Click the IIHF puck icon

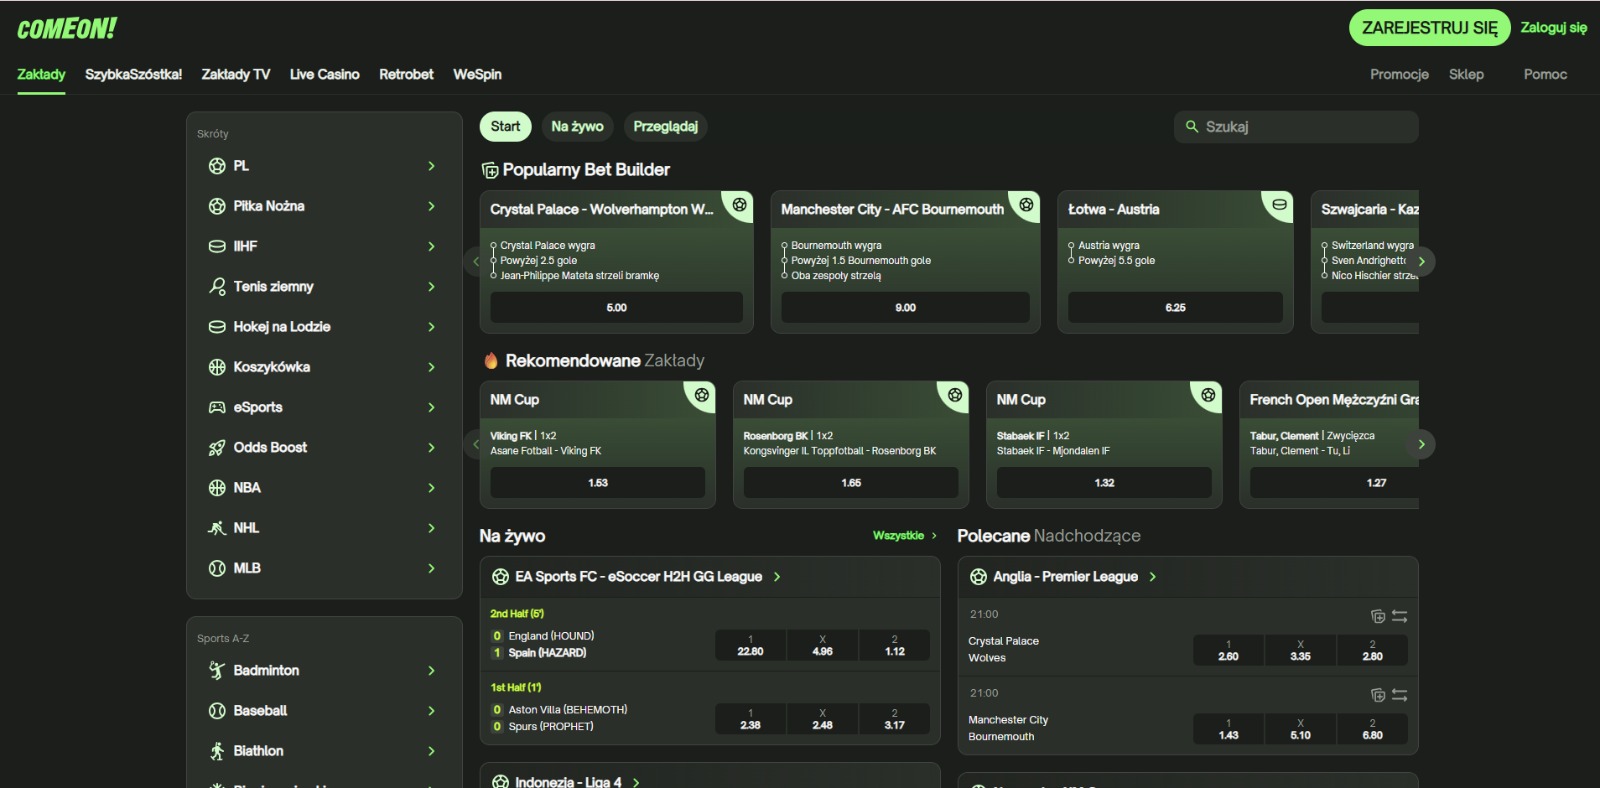[x=217, y=246]
